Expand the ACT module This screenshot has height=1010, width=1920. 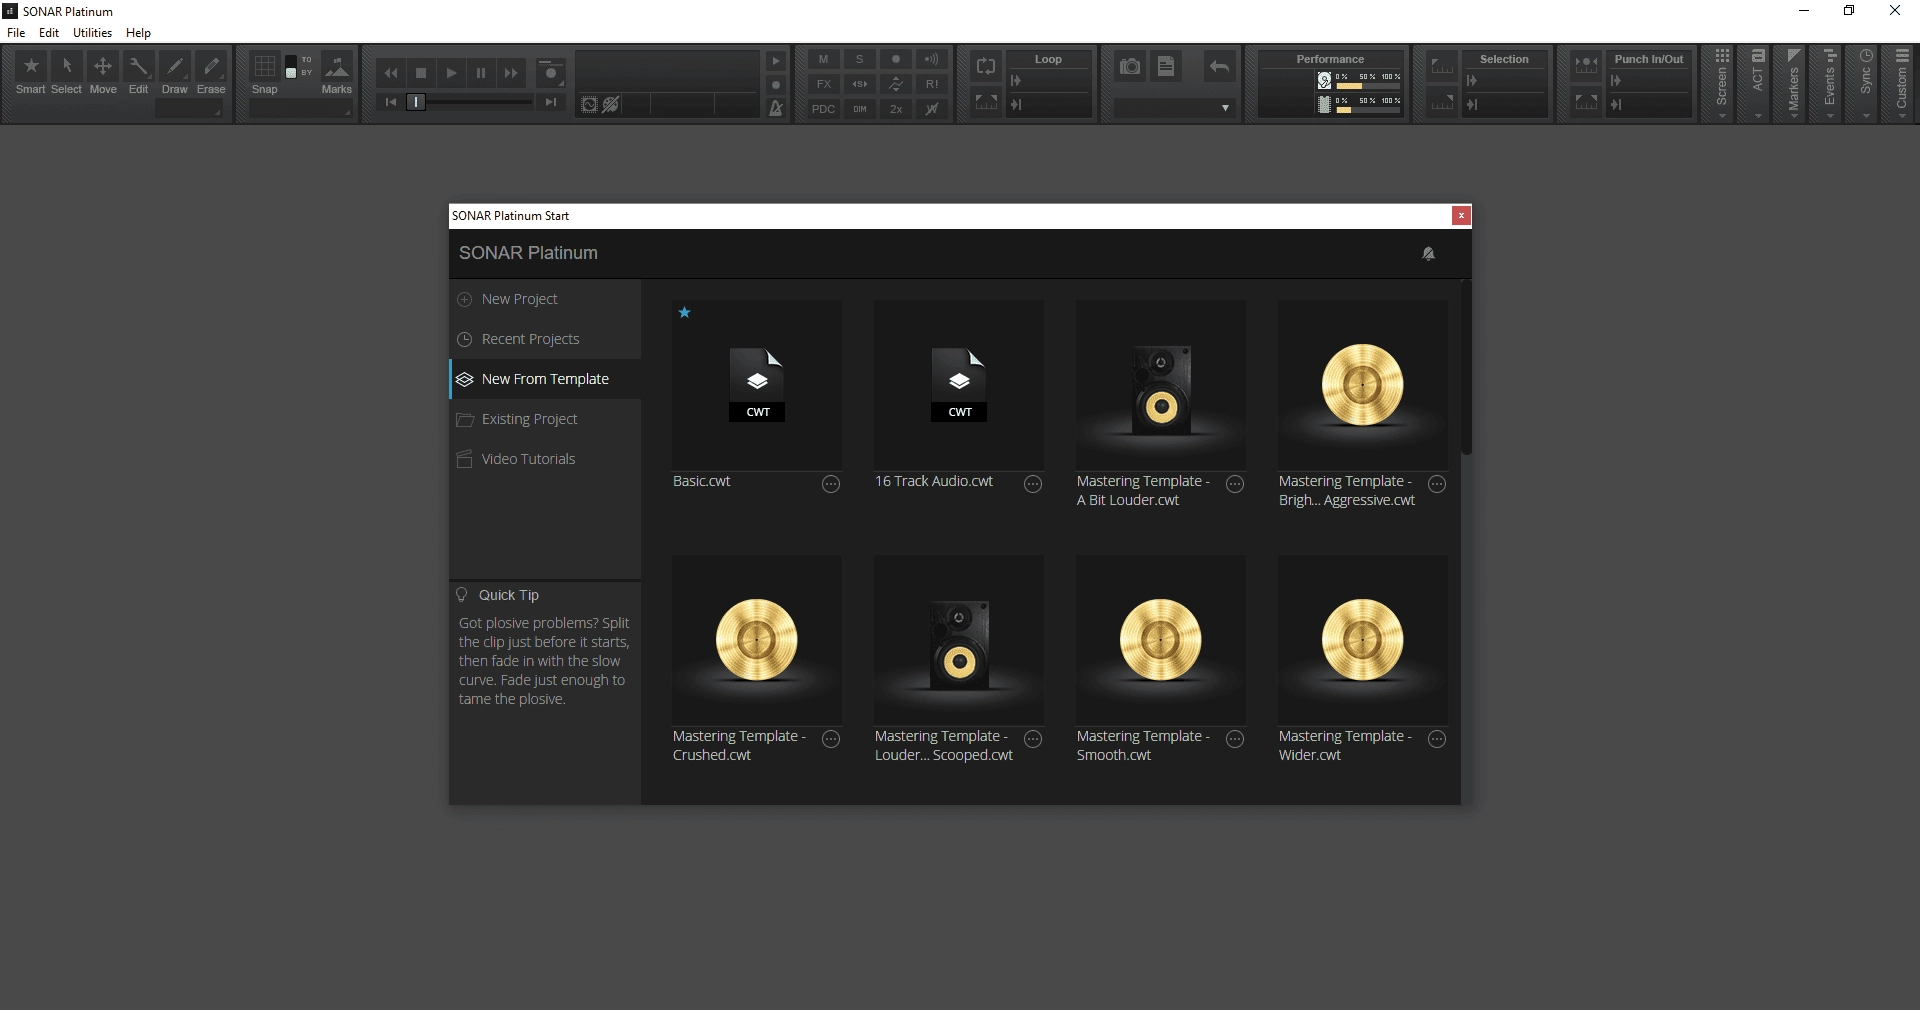tap(1758, 84)
